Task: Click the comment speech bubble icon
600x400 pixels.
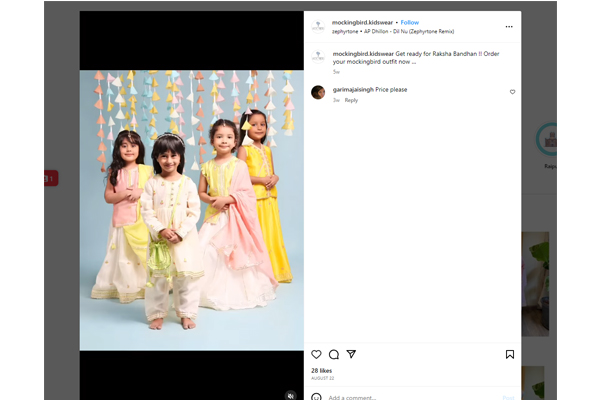Action: pos(334,354)
